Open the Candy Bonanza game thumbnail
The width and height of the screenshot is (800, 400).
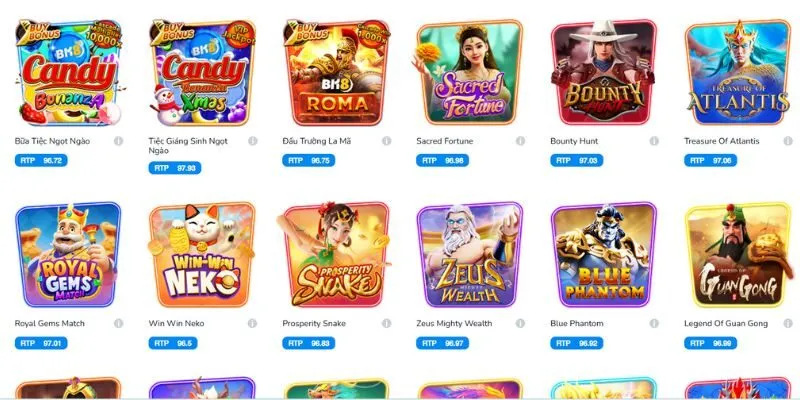point(68,72)
